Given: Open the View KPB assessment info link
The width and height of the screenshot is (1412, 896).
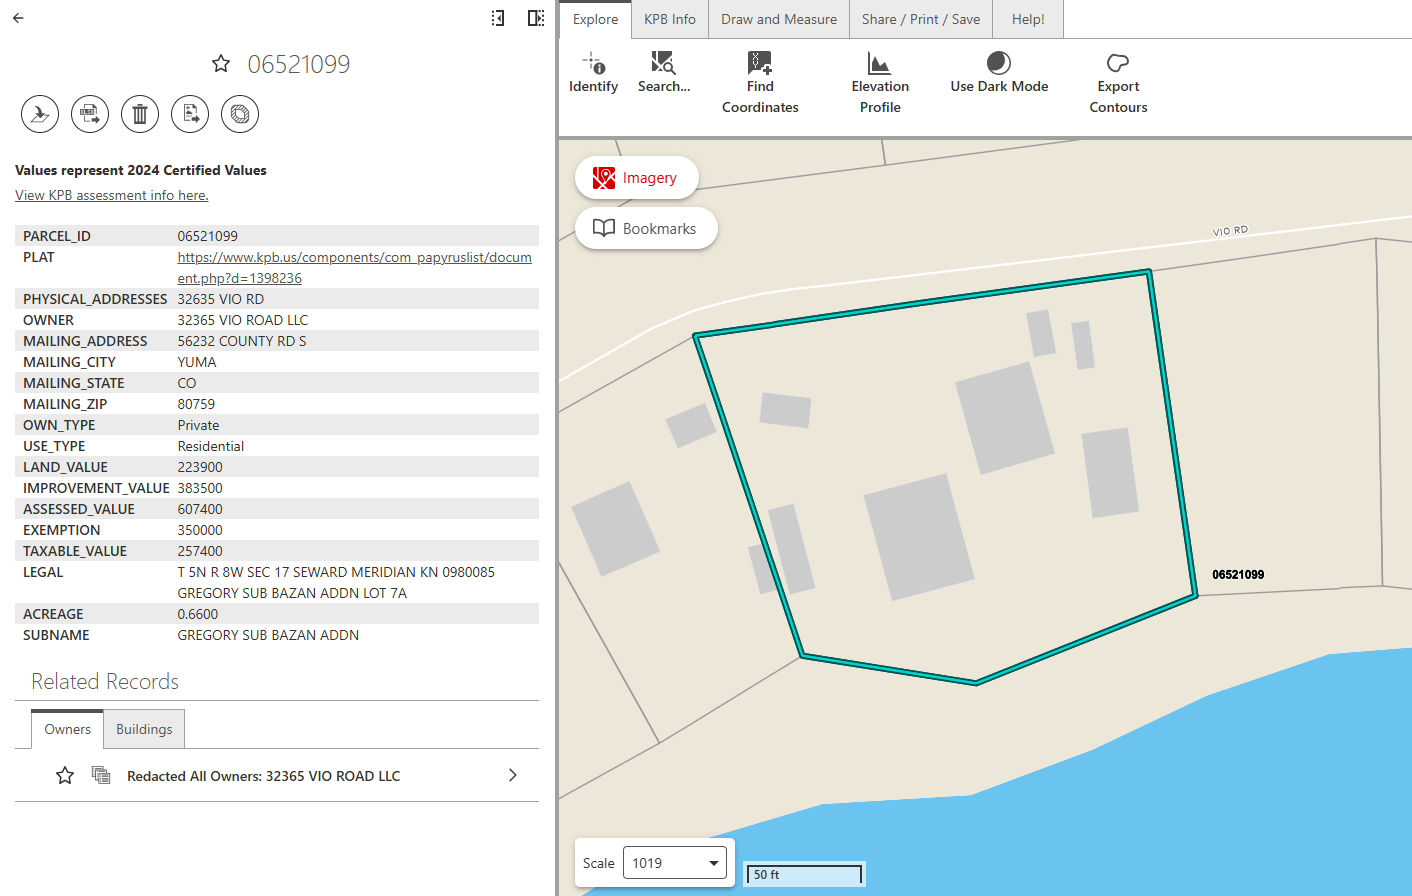Looking at the screenshot, I should [112, 195].
